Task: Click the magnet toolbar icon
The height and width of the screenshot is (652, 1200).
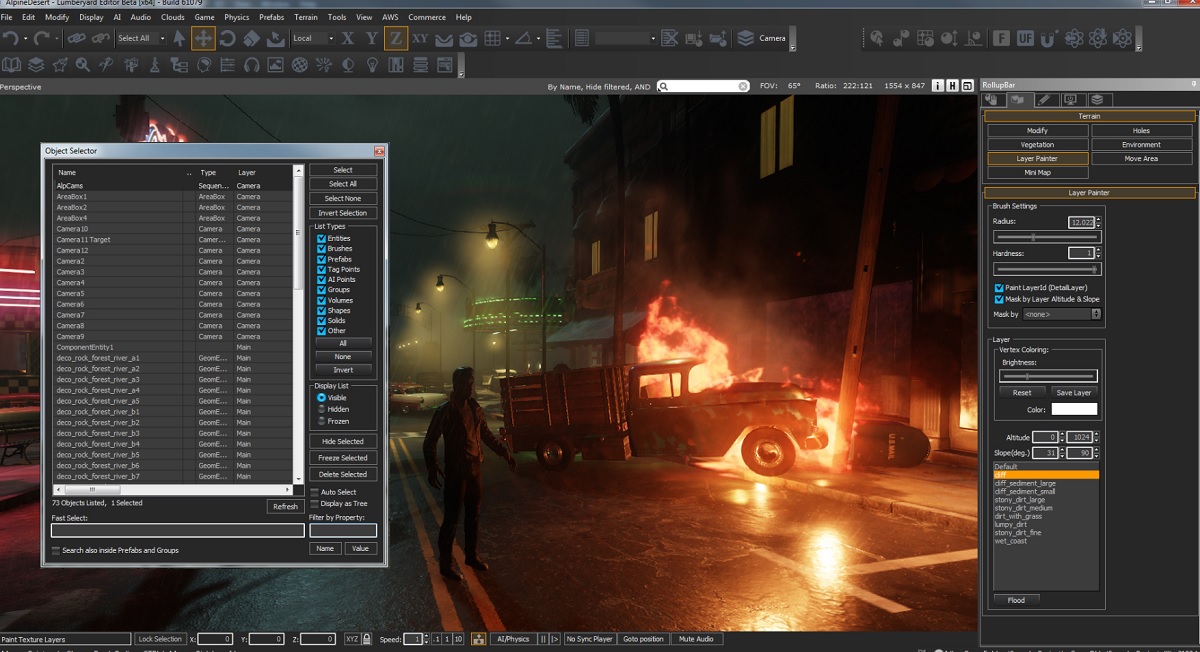Action: tap(1049, 38)
